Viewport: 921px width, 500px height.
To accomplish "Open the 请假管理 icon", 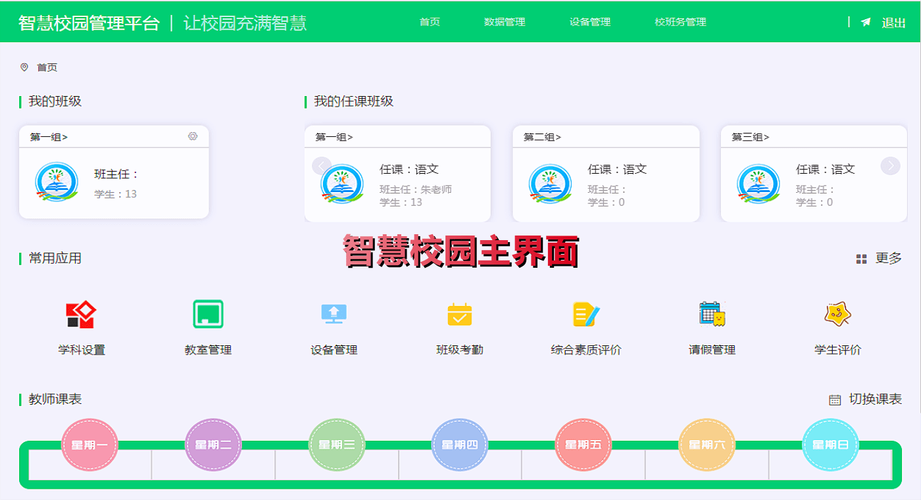I will 711,315.
